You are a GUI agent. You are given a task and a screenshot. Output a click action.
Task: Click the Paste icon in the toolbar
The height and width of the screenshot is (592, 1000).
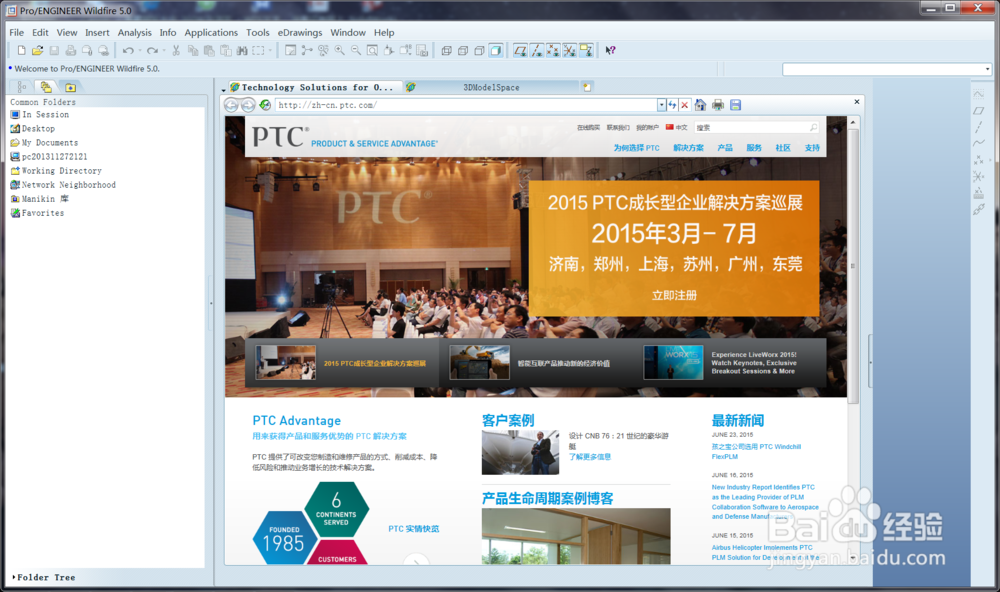click(209, 50)
